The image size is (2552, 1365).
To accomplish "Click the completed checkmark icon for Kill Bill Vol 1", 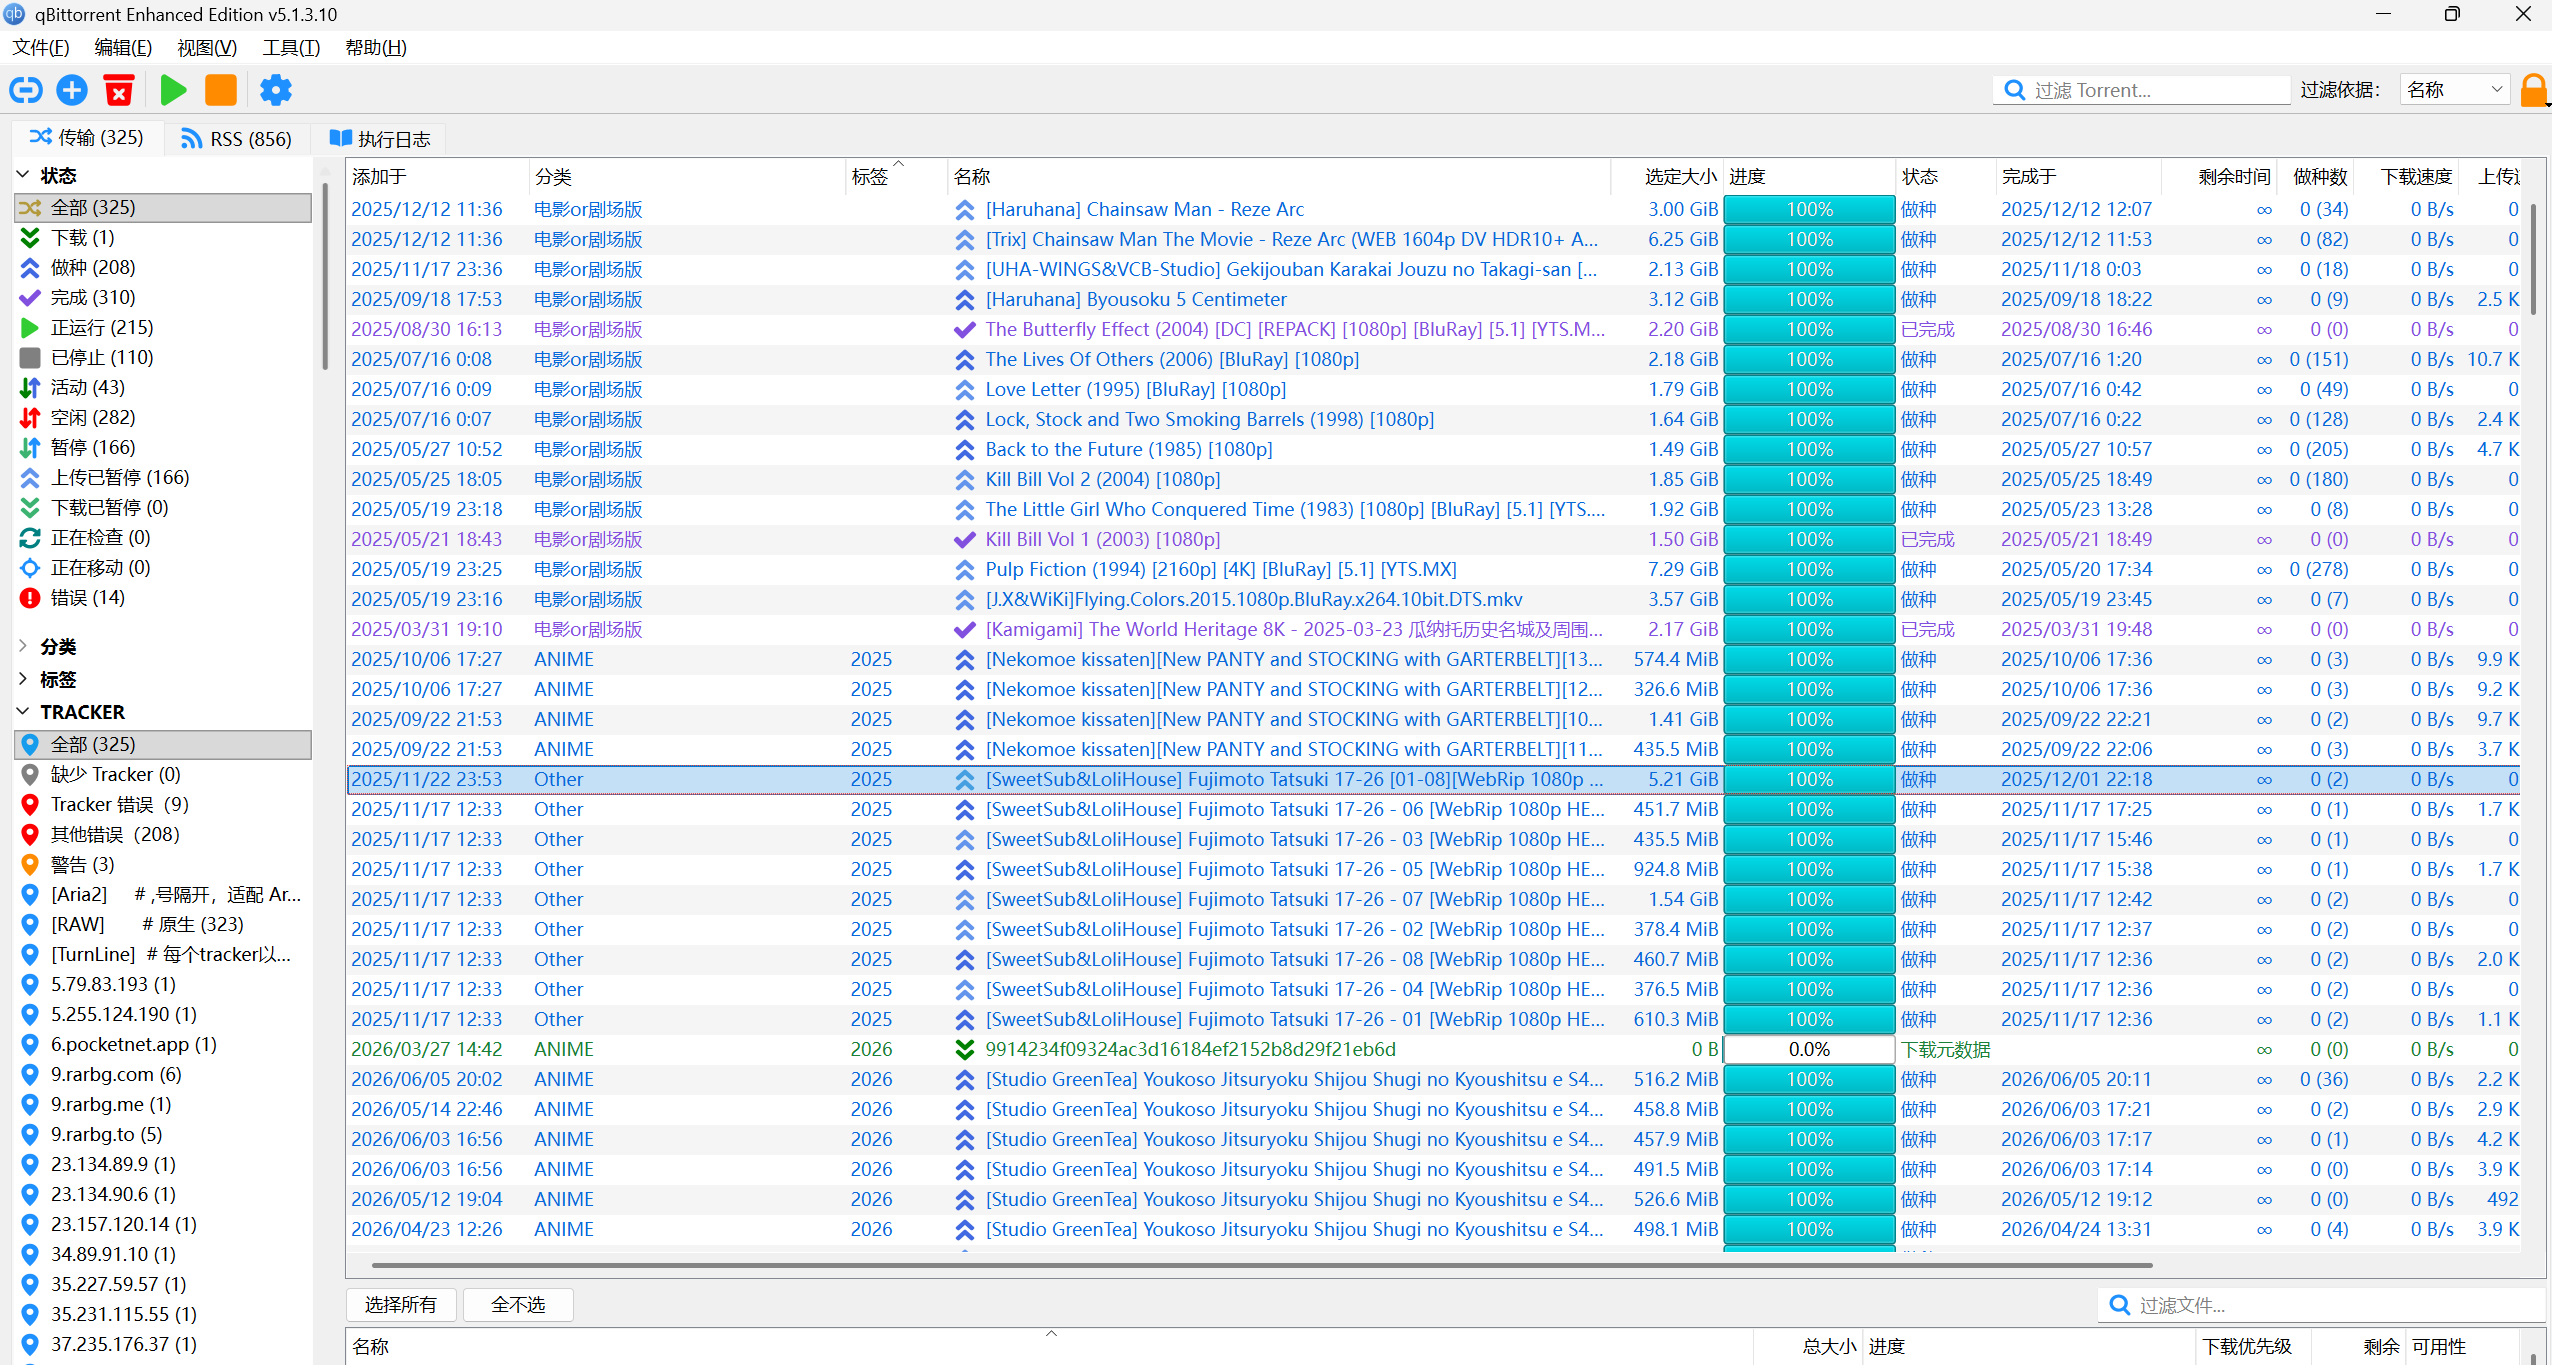I will [x=964, y=540].
